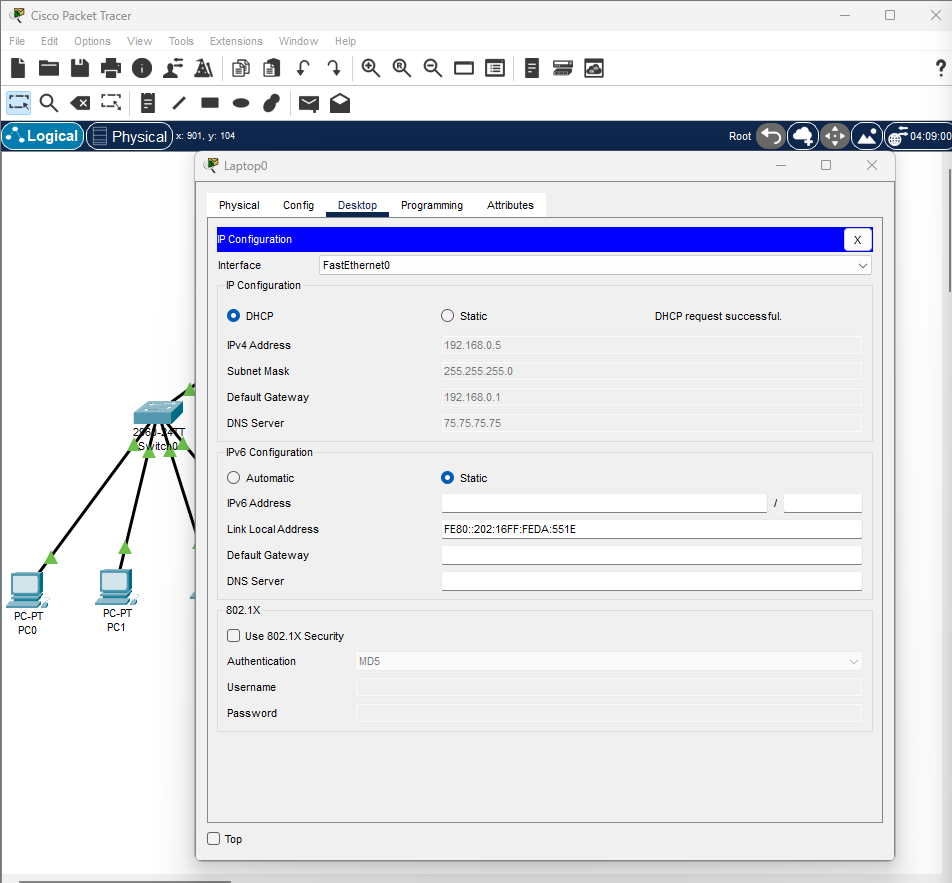Viewport: 952px width, 883px height.
Task: Choose the Select tool icon
Action: point(19,103)
